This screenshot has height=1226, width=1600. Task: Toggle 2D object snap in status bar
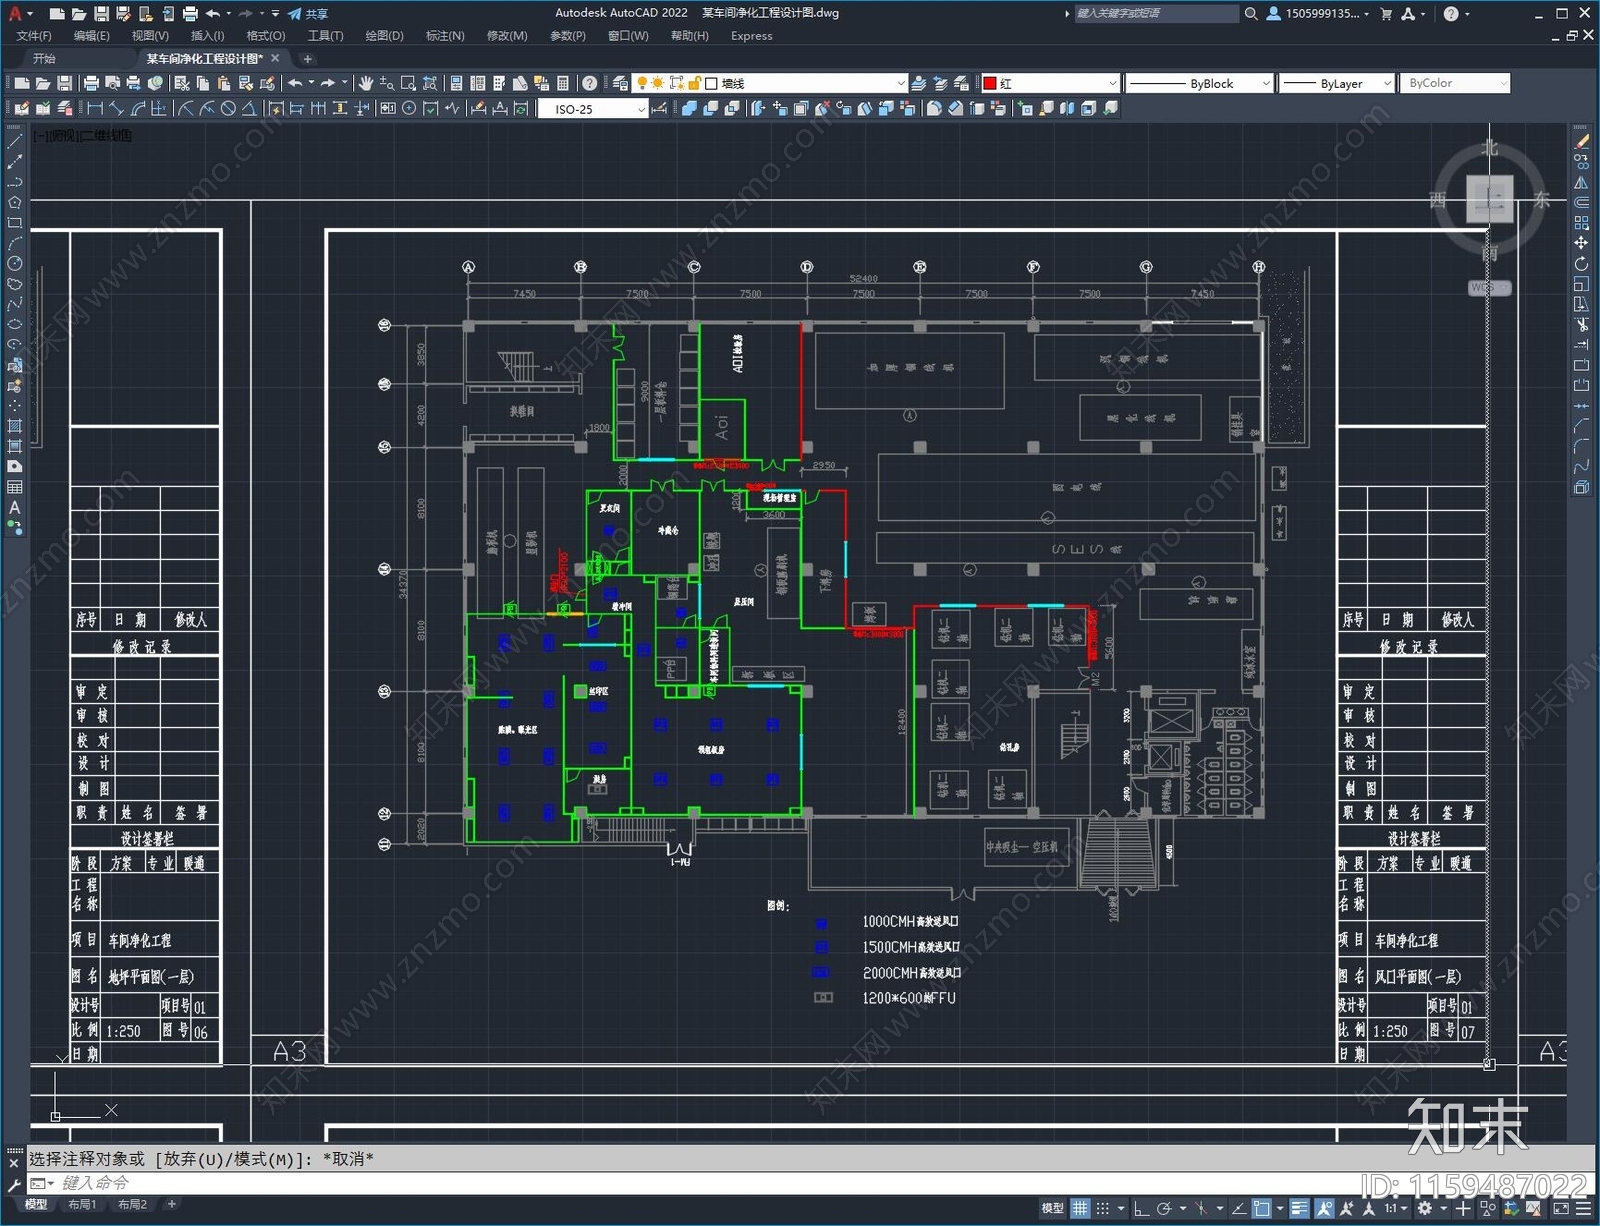point(1262,1209)
